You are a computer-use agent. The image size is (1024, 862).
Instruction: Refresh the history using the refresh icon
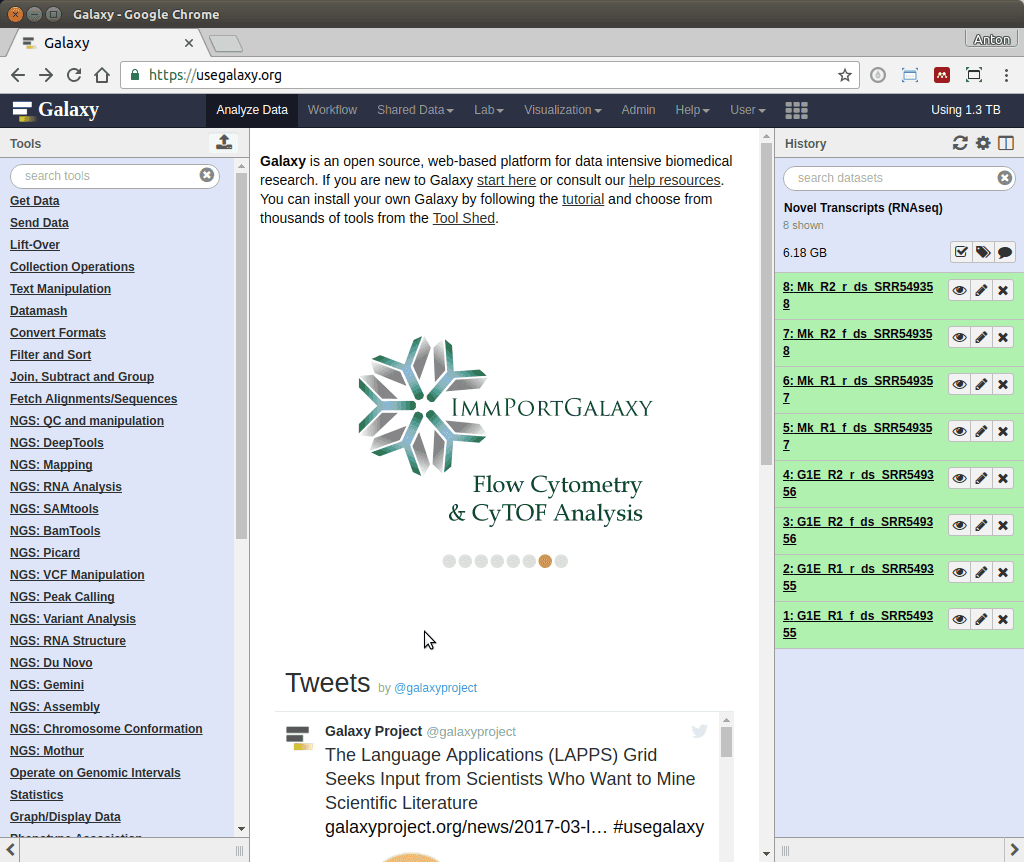click(960, 143)
